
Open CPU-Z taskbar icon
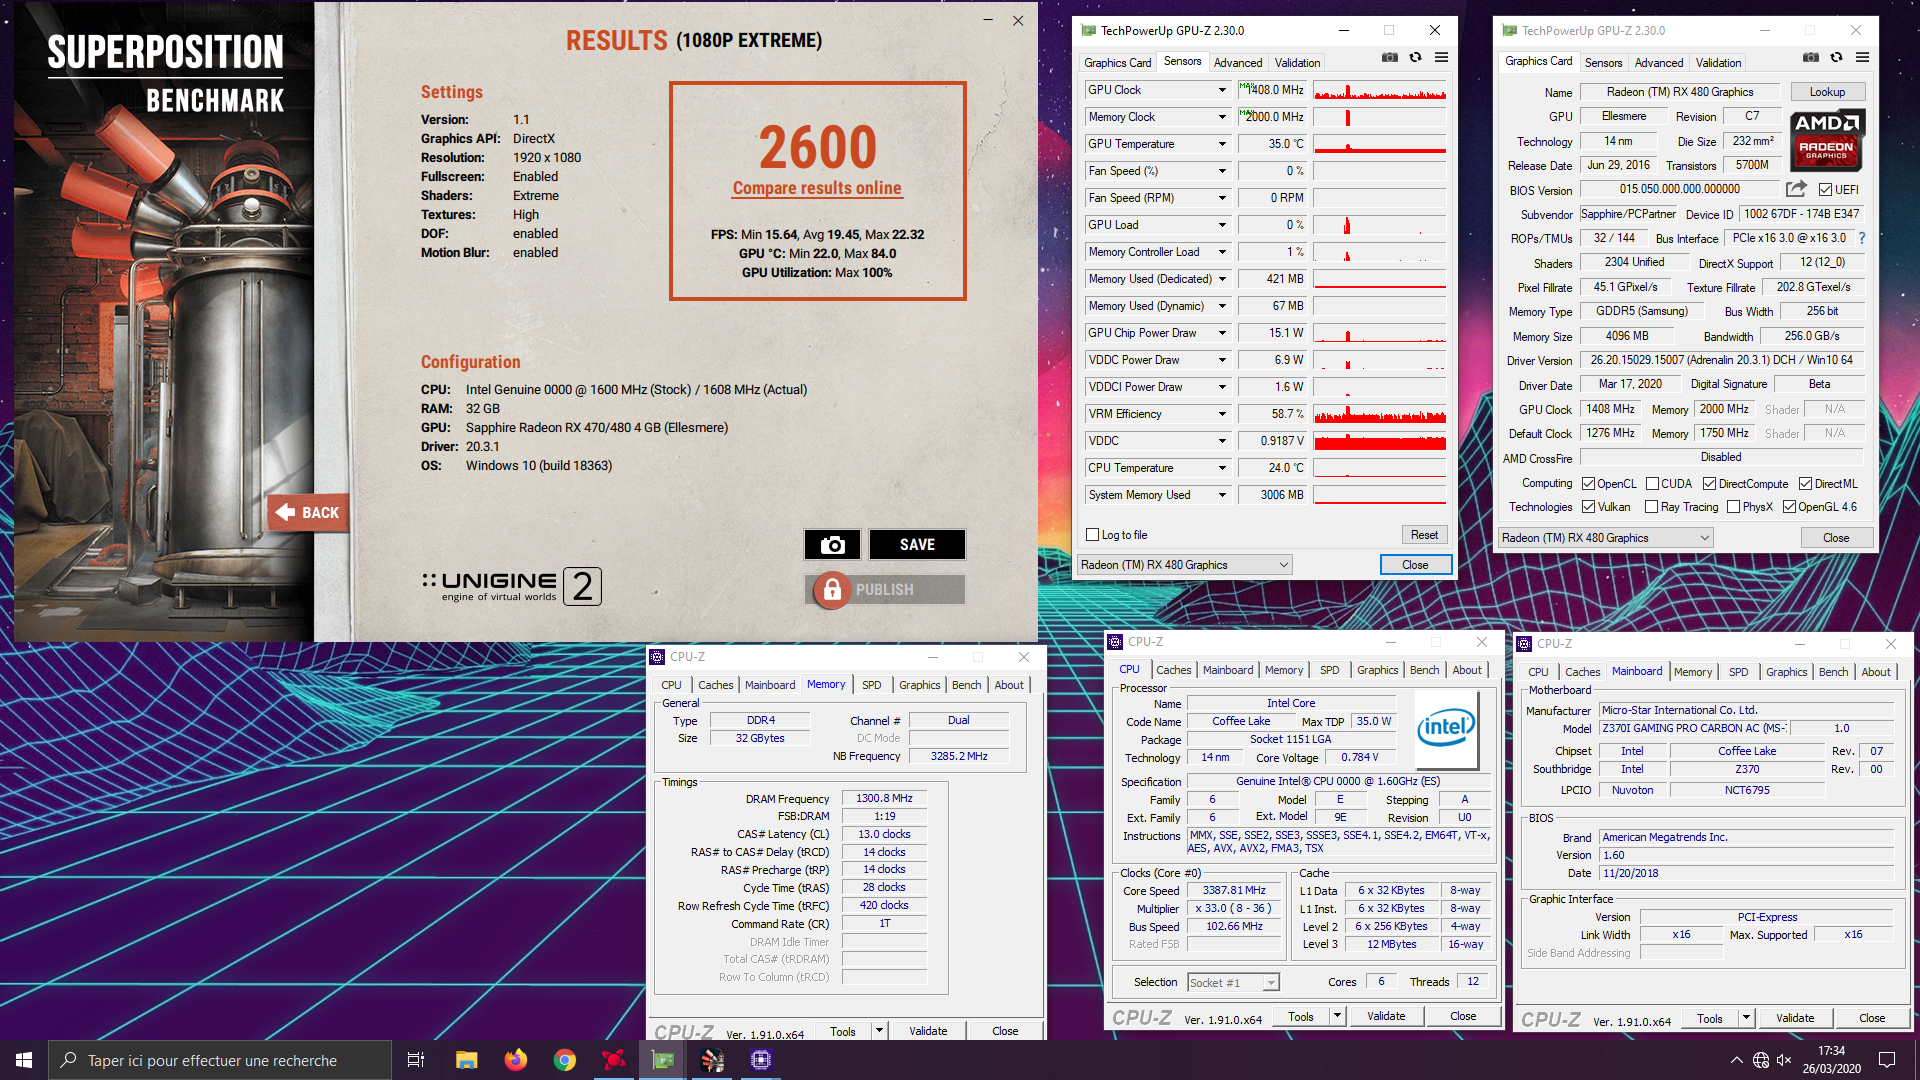click(x=761, y=1060)
